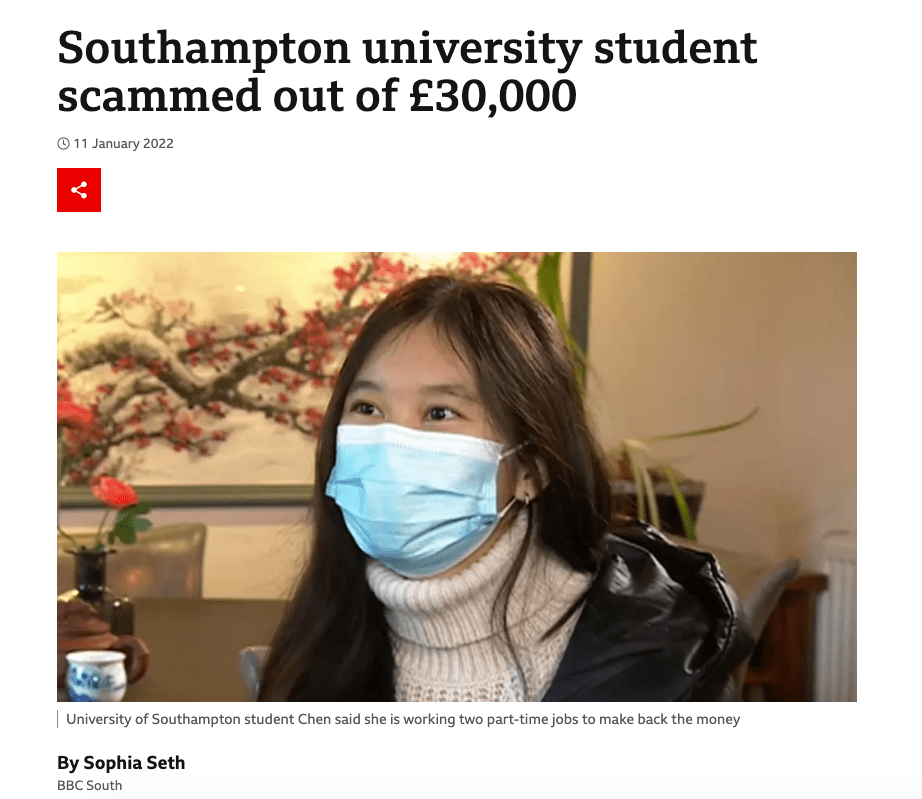
Task: Click the clock icon beside the date
Action: pyautogui.click(x=63, y=143)
